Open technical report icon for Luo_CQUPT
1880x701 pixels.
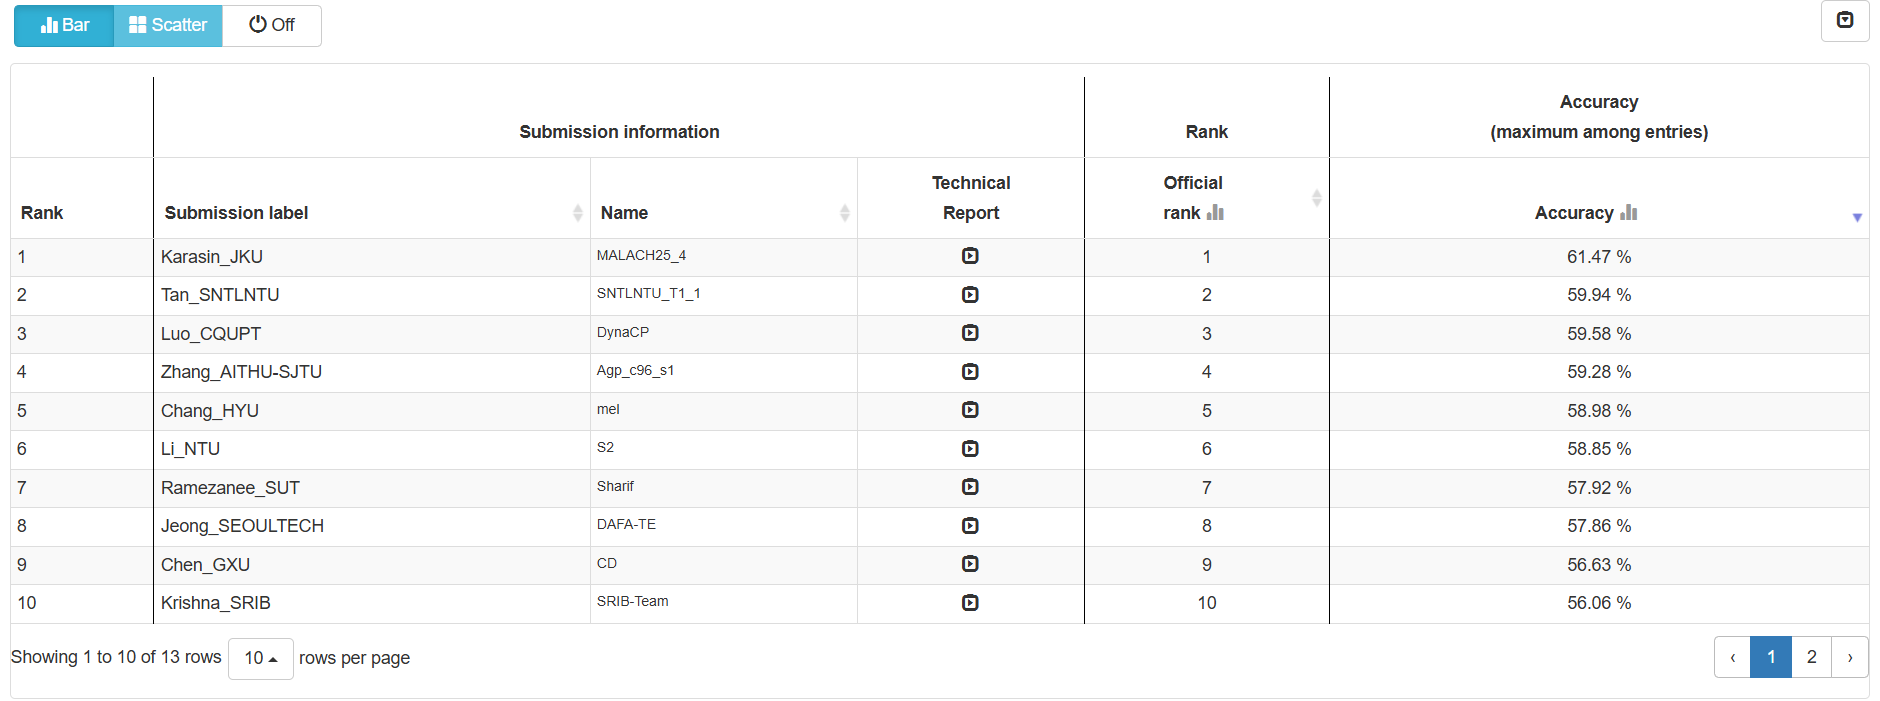coord(970,333)
